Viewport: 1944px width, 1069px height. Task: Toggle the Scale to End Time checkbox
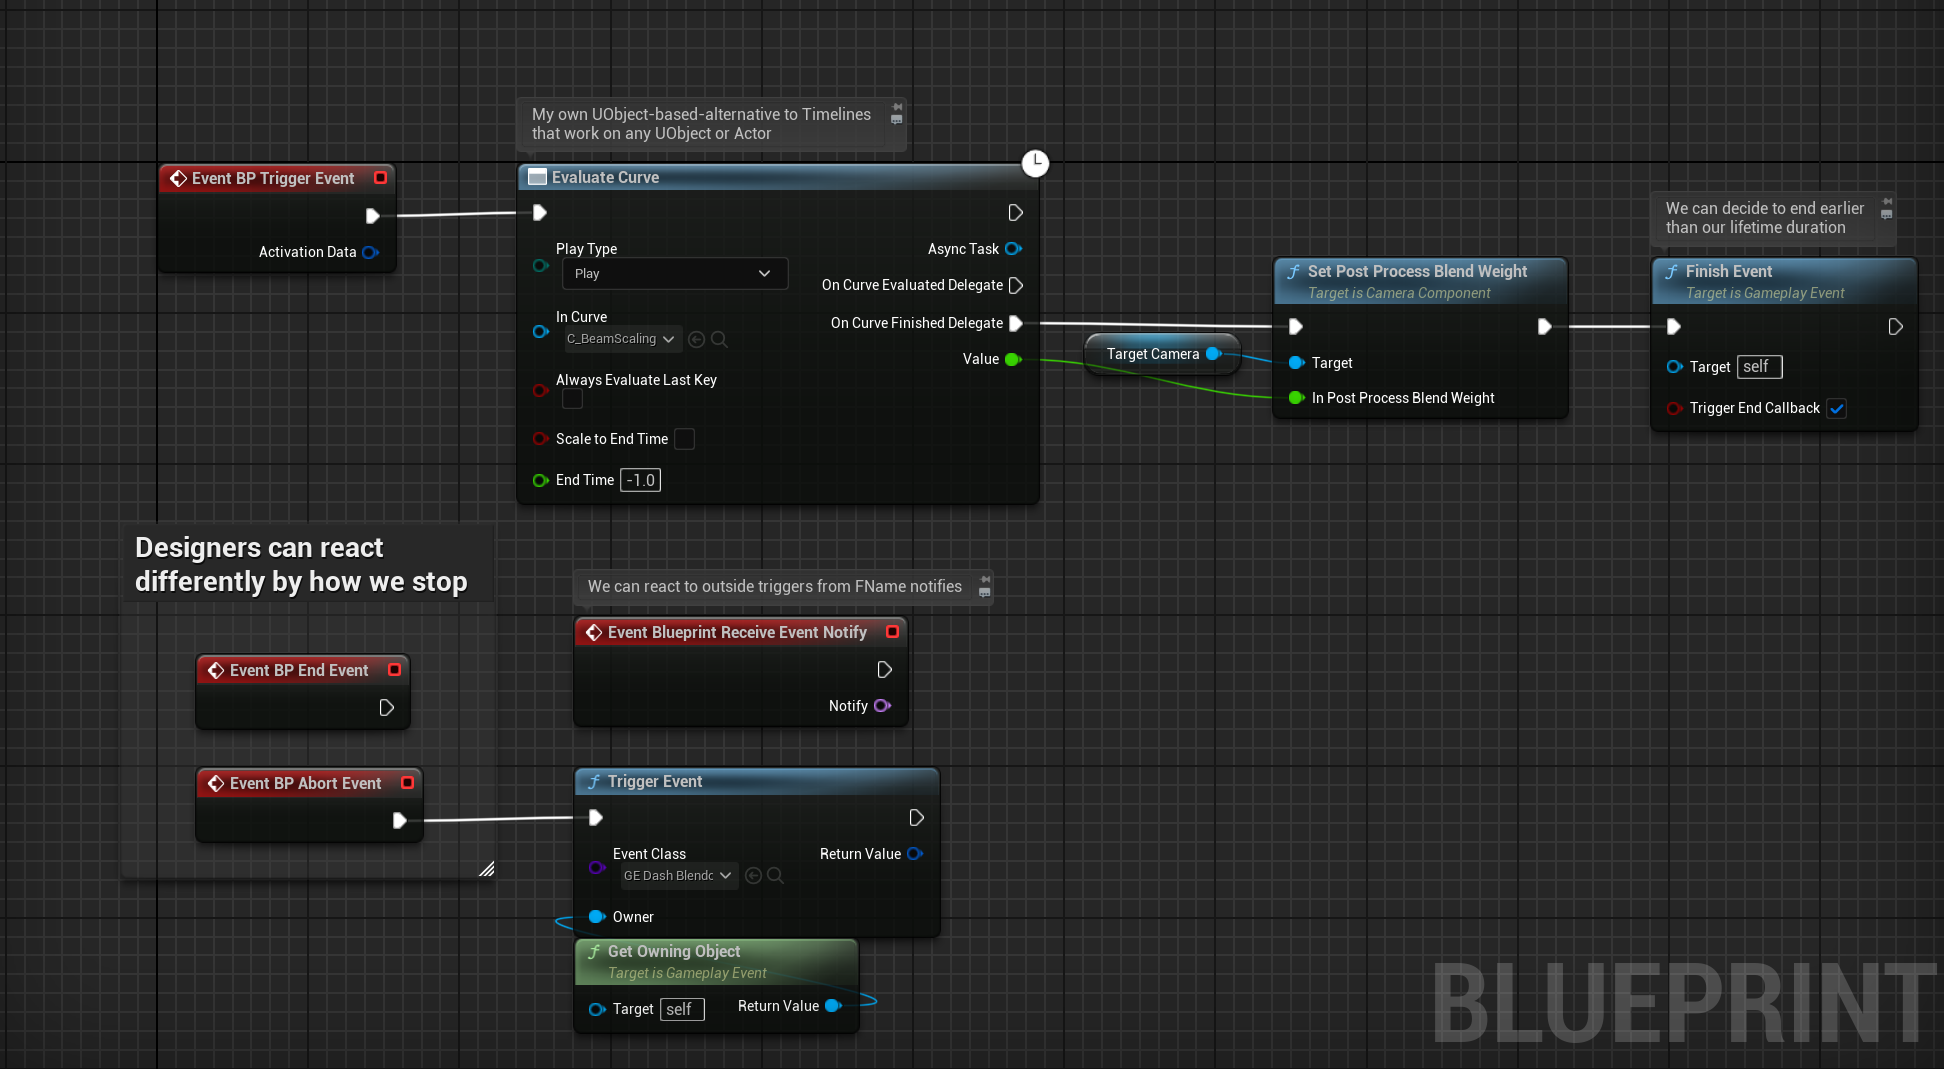(x=684, y=439)
